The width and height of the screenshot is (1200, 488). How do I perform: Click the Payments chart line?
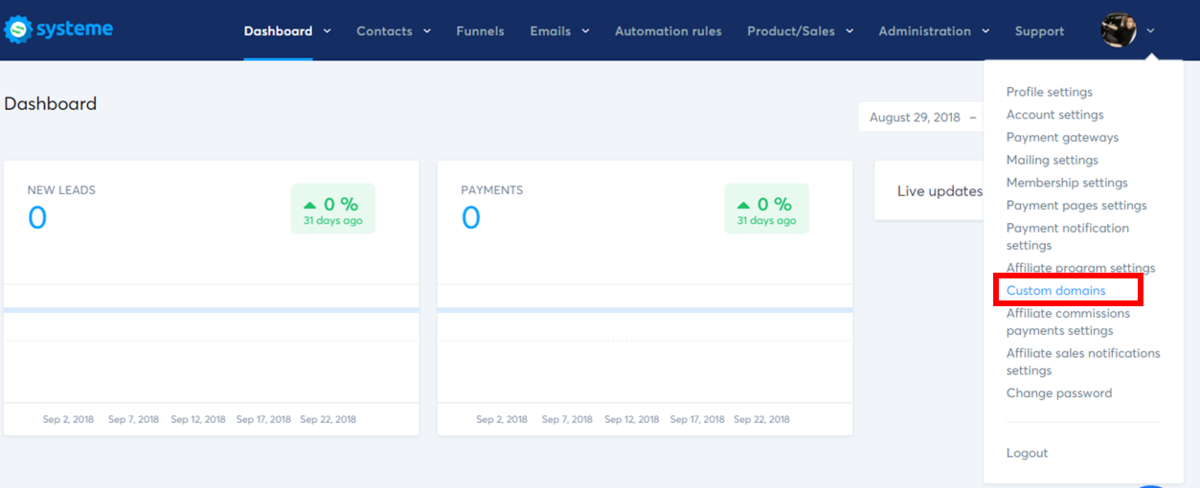point(645,310)
